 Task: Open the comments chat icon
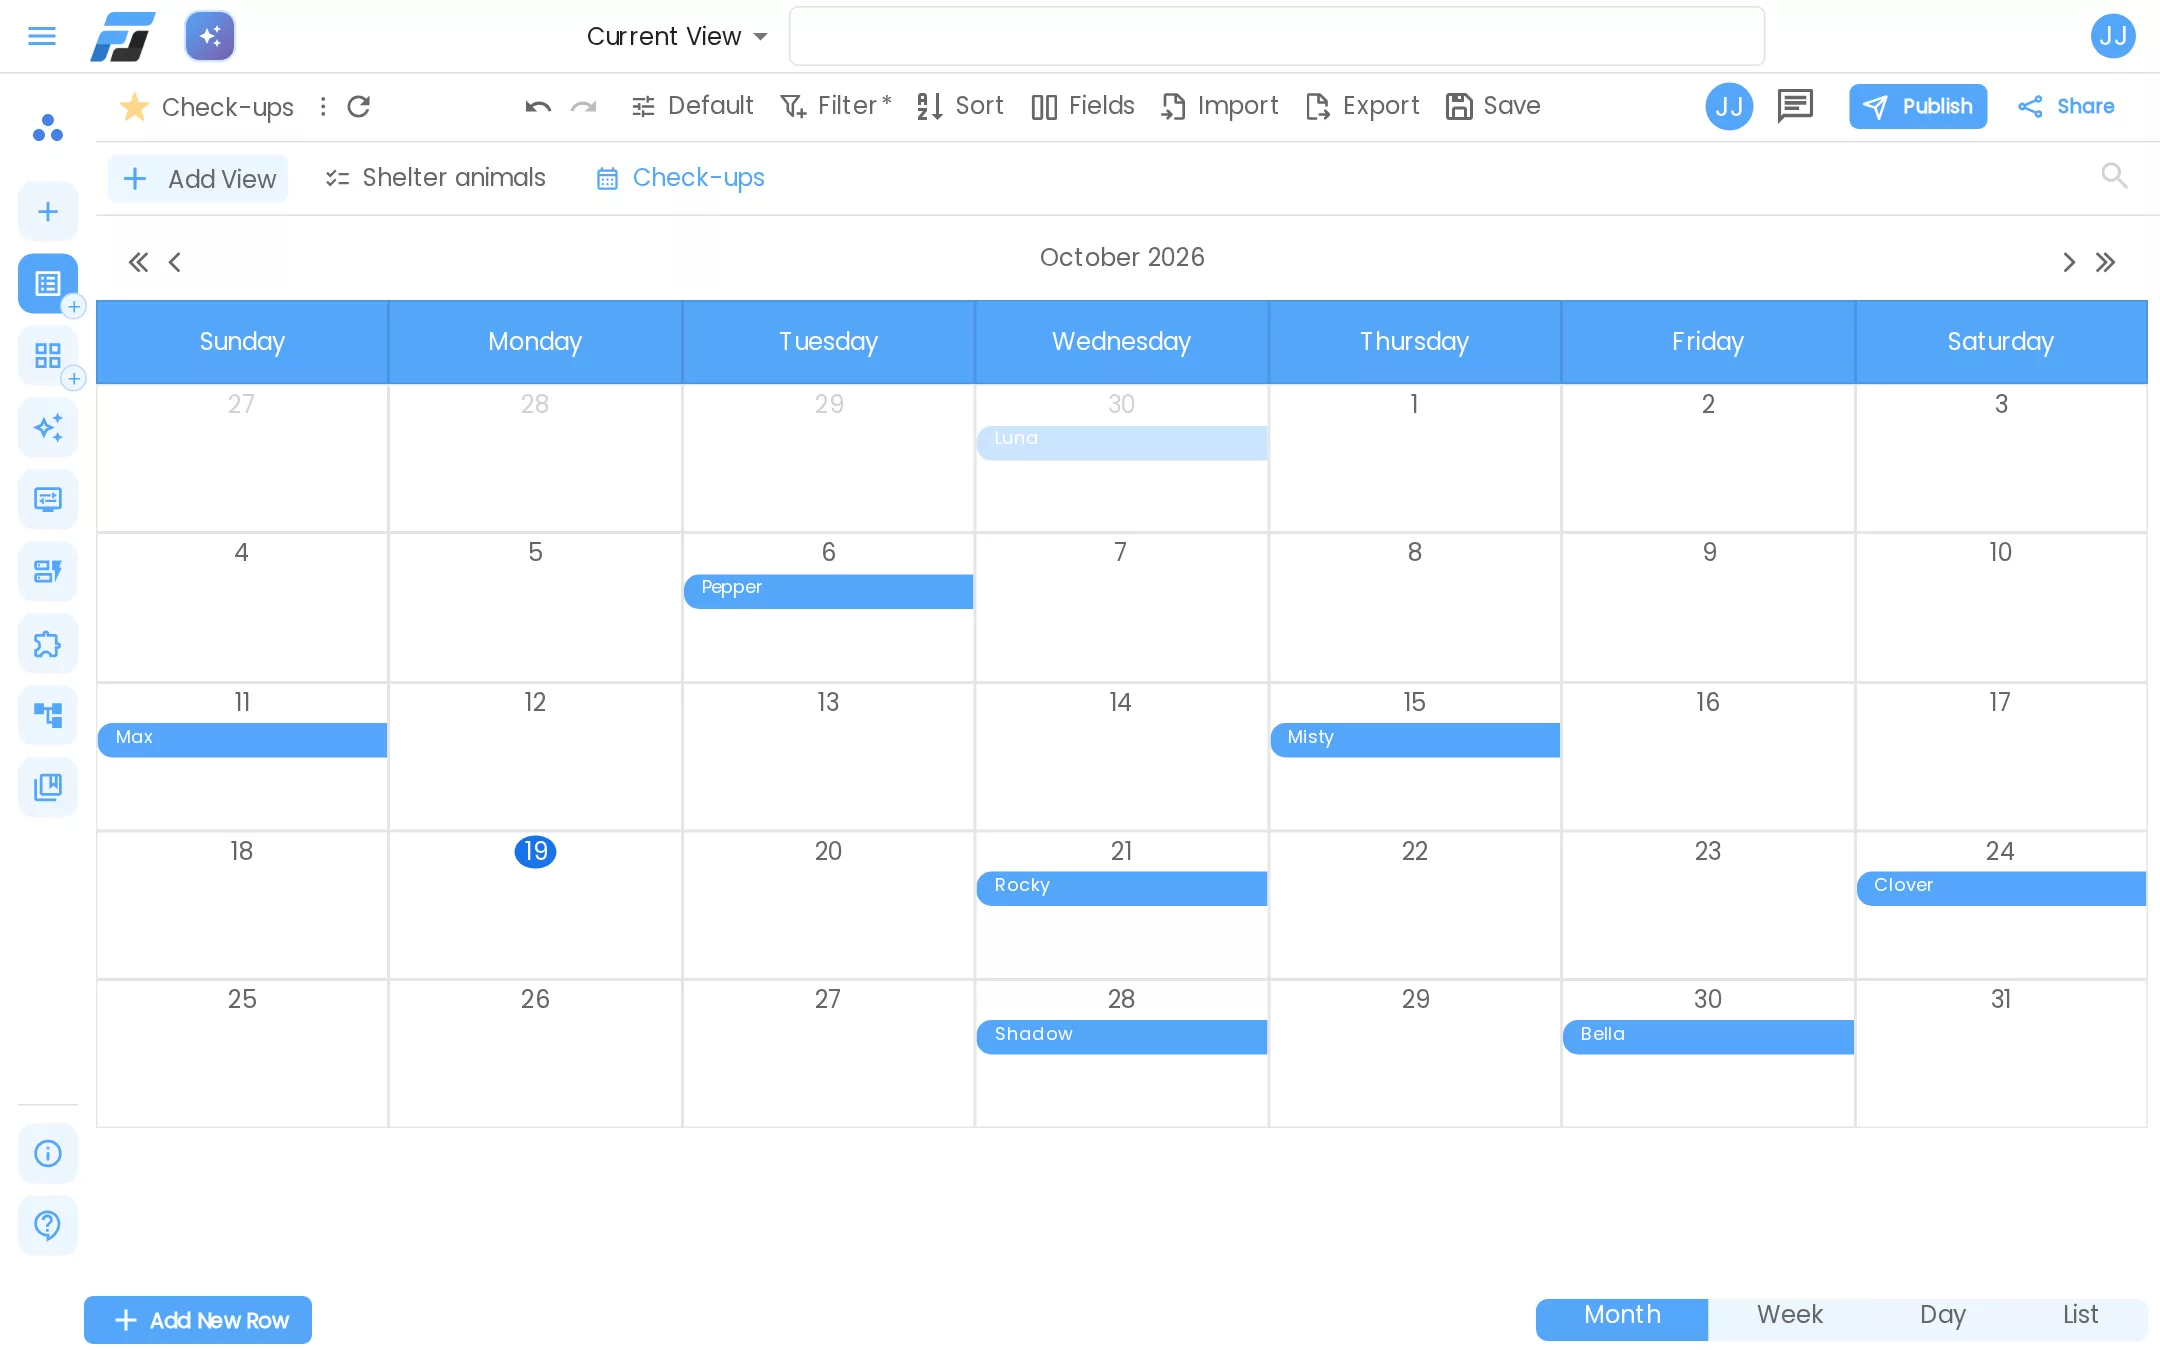[x=1795, y=106]
